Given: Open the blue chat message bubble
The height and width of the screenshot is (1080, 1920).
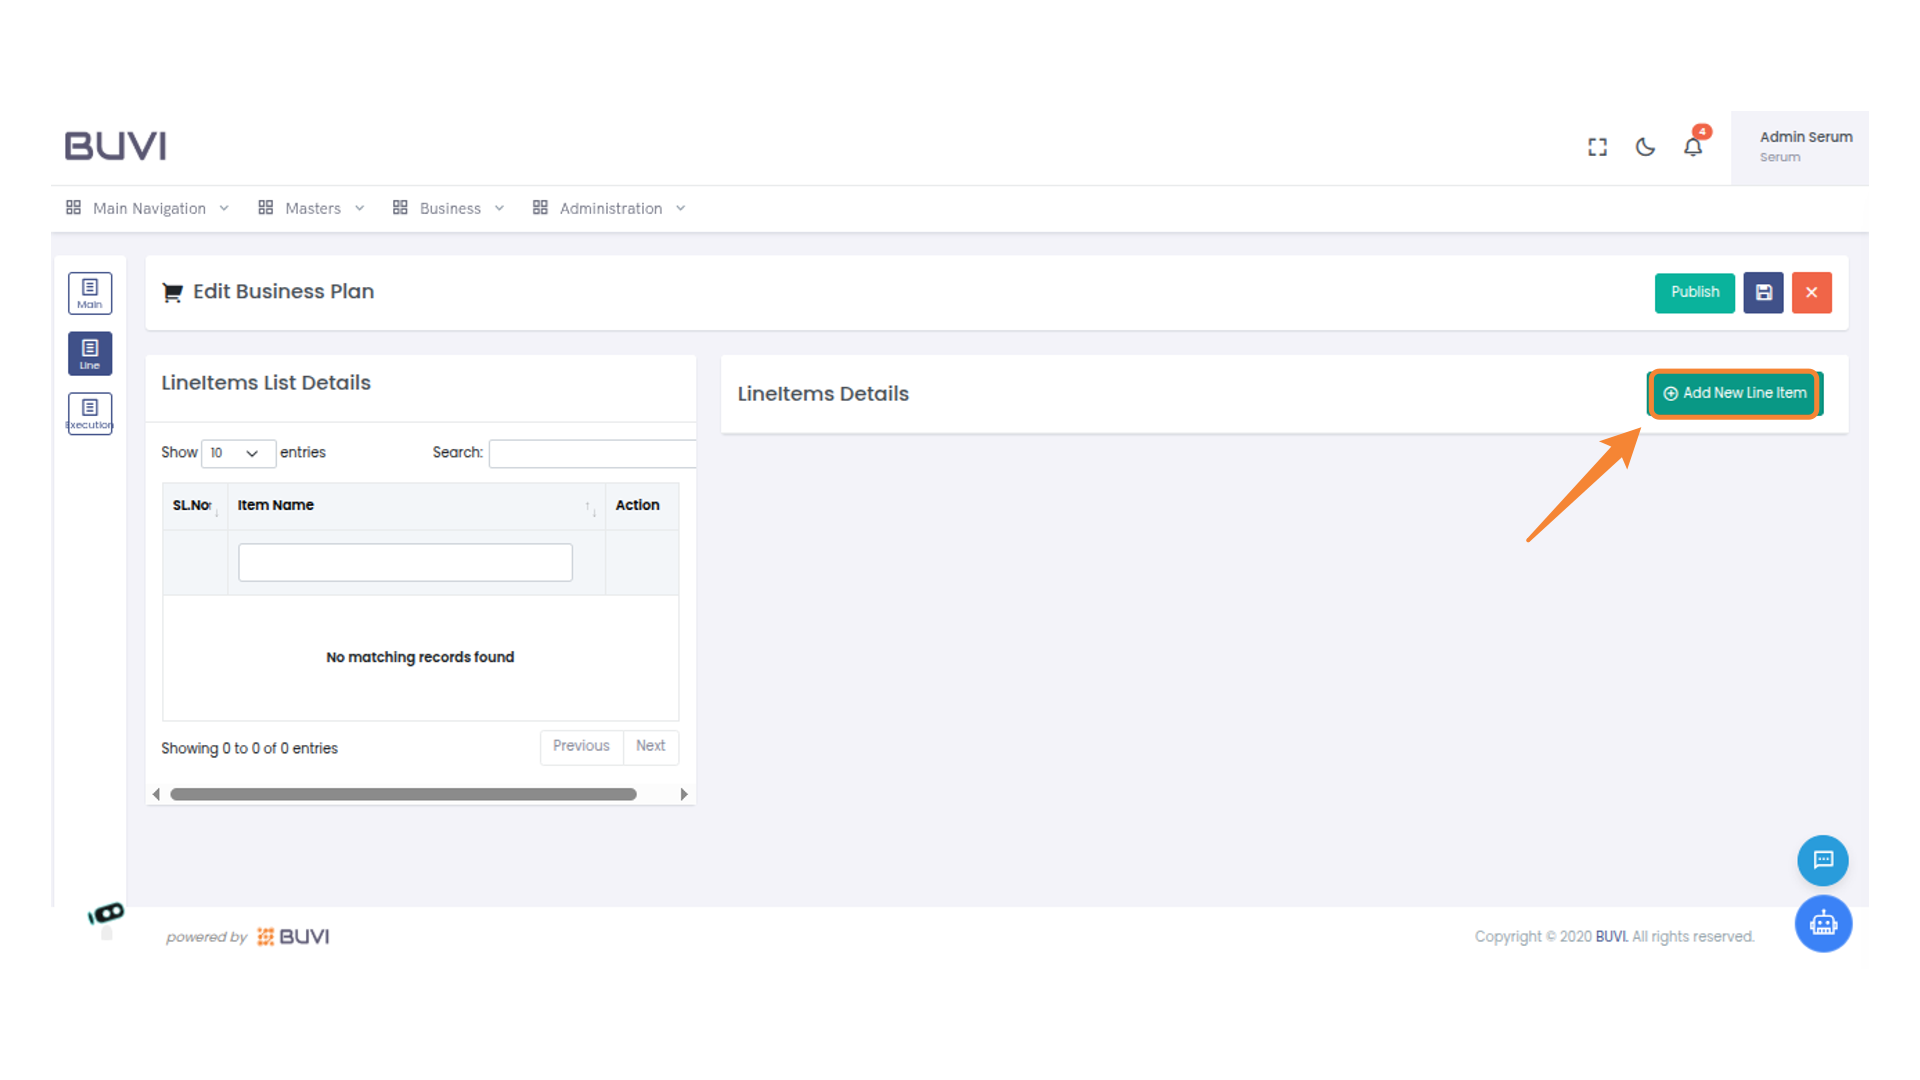Looking at the screenshot, I should tap(1822, 860).
